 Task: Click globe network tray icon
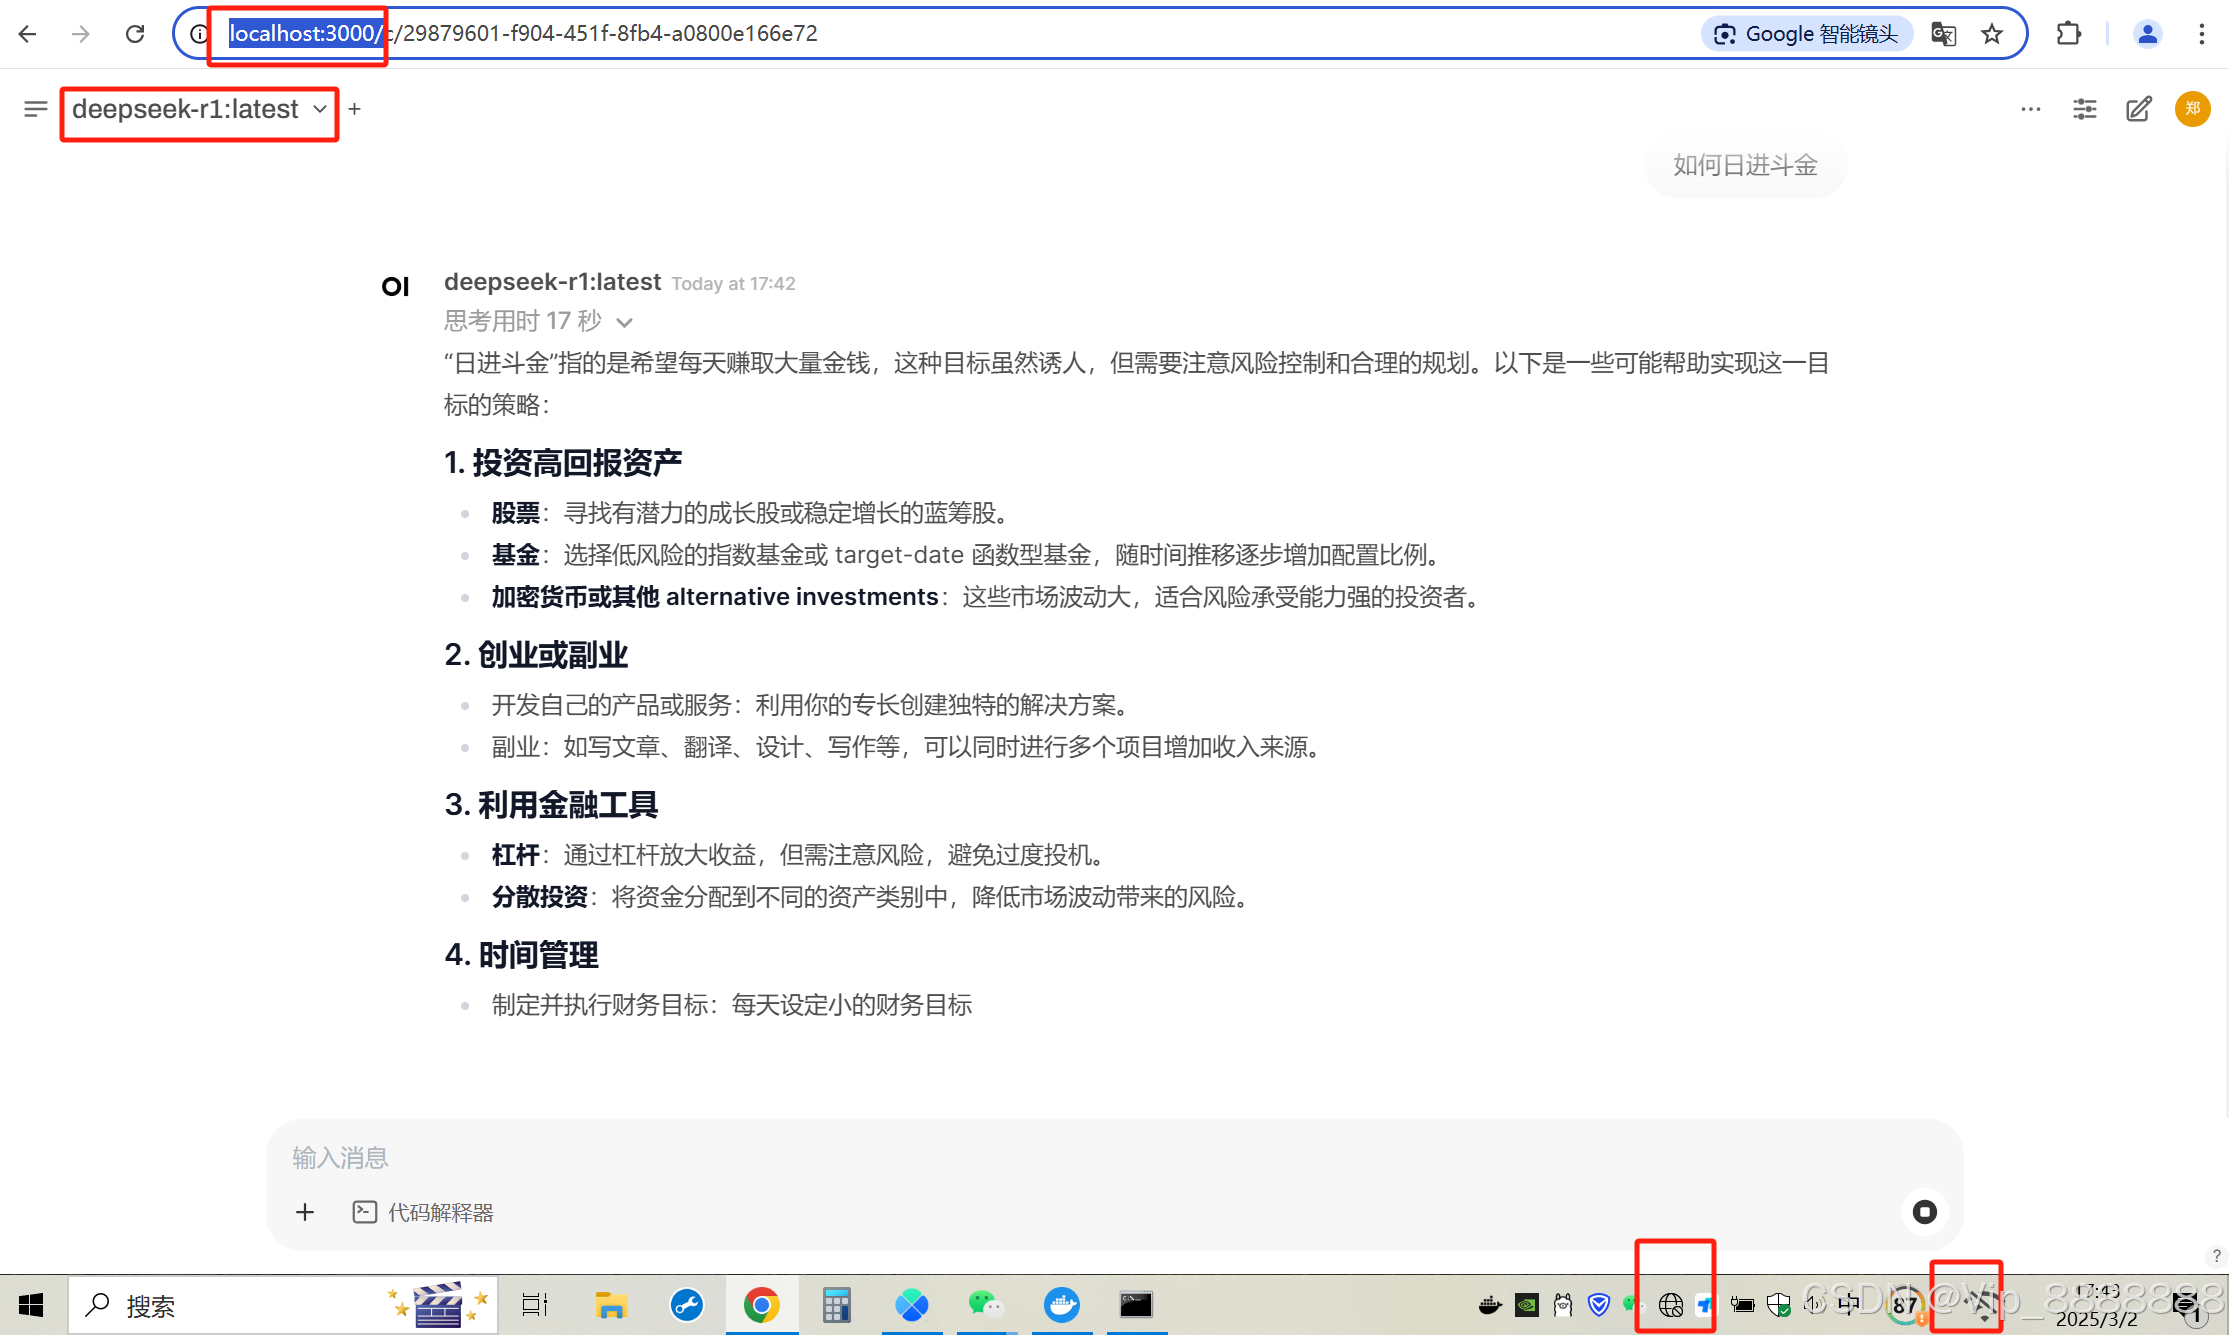(x=1670, y=1305)
